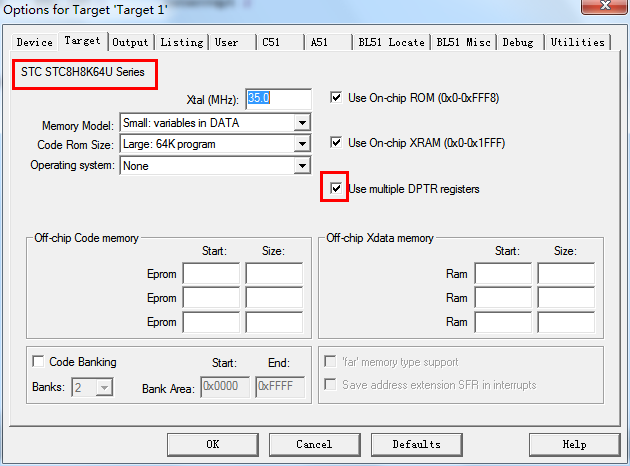Viewport: 630px width, 466px height.
Task: Click second Ram Size field
Action: 567,298
